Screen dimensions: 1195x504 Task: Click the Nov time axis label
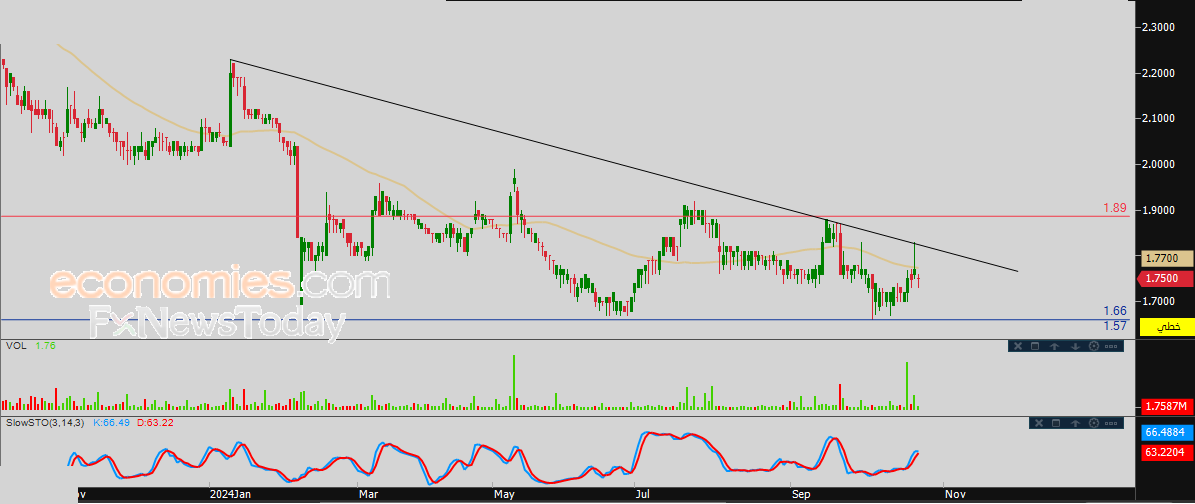(x=956, y=494)
